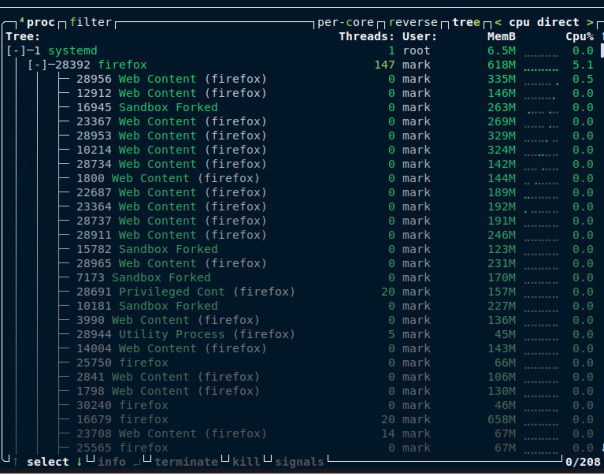Select process 28965 Web Content row
The width and height of the screenshot is (604, 476).
300,263
